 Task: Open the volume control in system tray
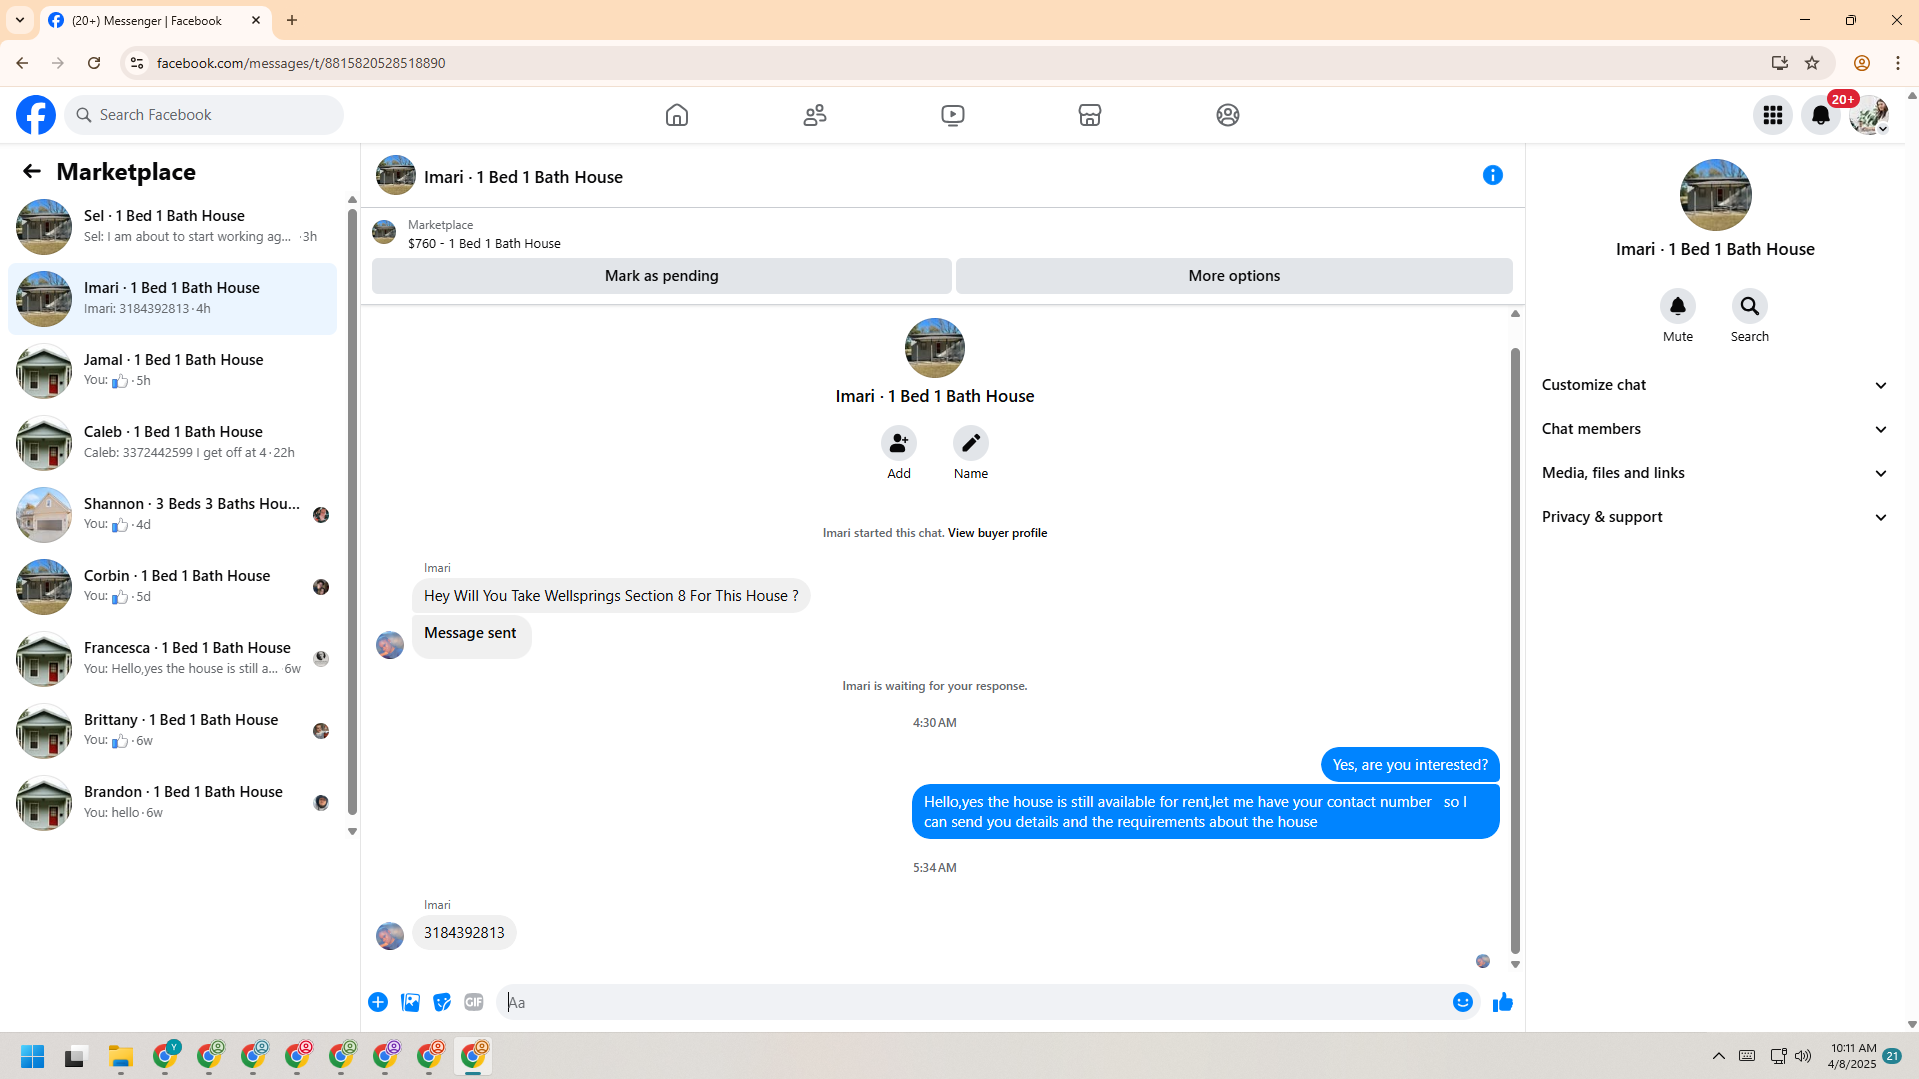[1803, 1056]
